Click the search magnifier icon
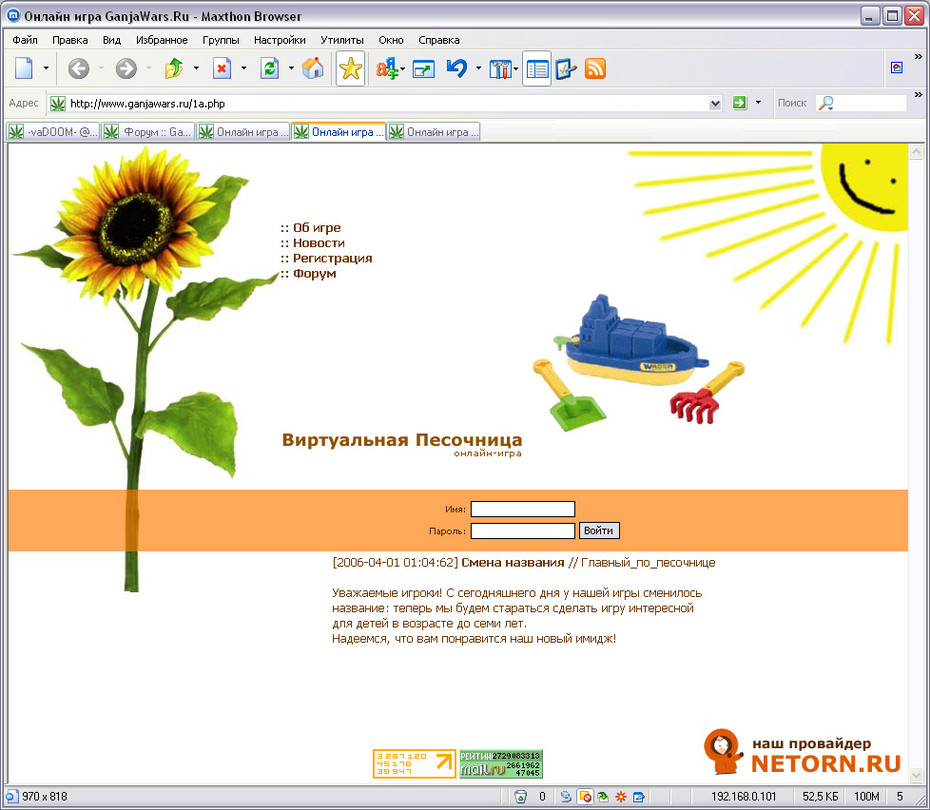 coord(826,103)
